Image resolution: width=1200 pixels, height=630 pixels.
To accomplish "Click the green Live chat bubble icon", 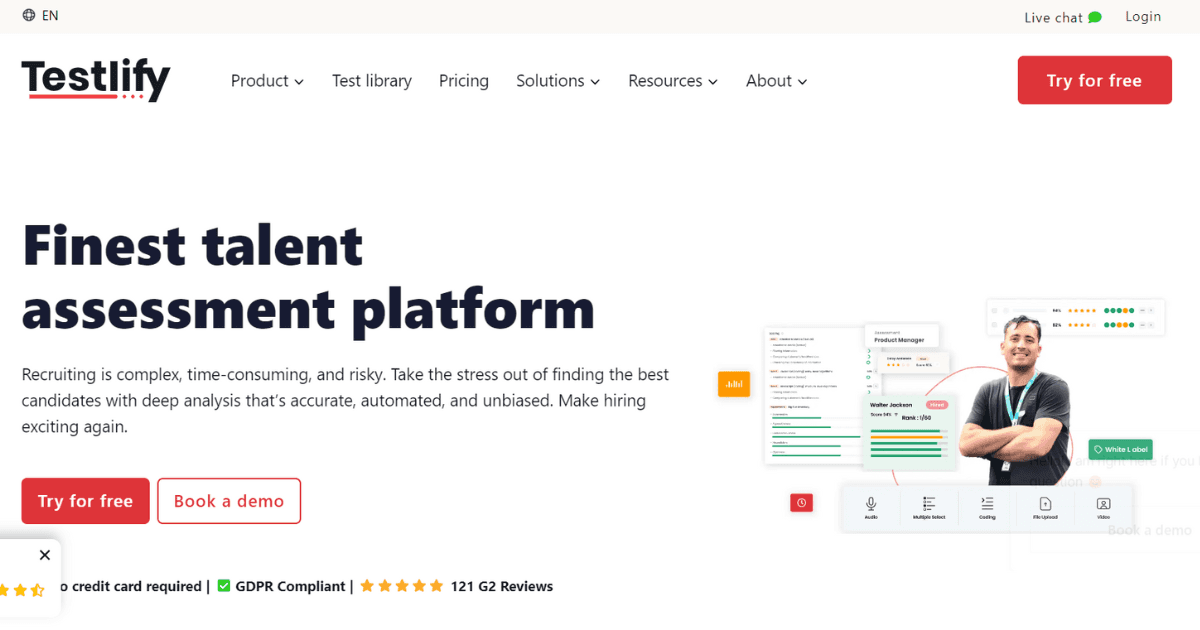I will click(1095, 17).
